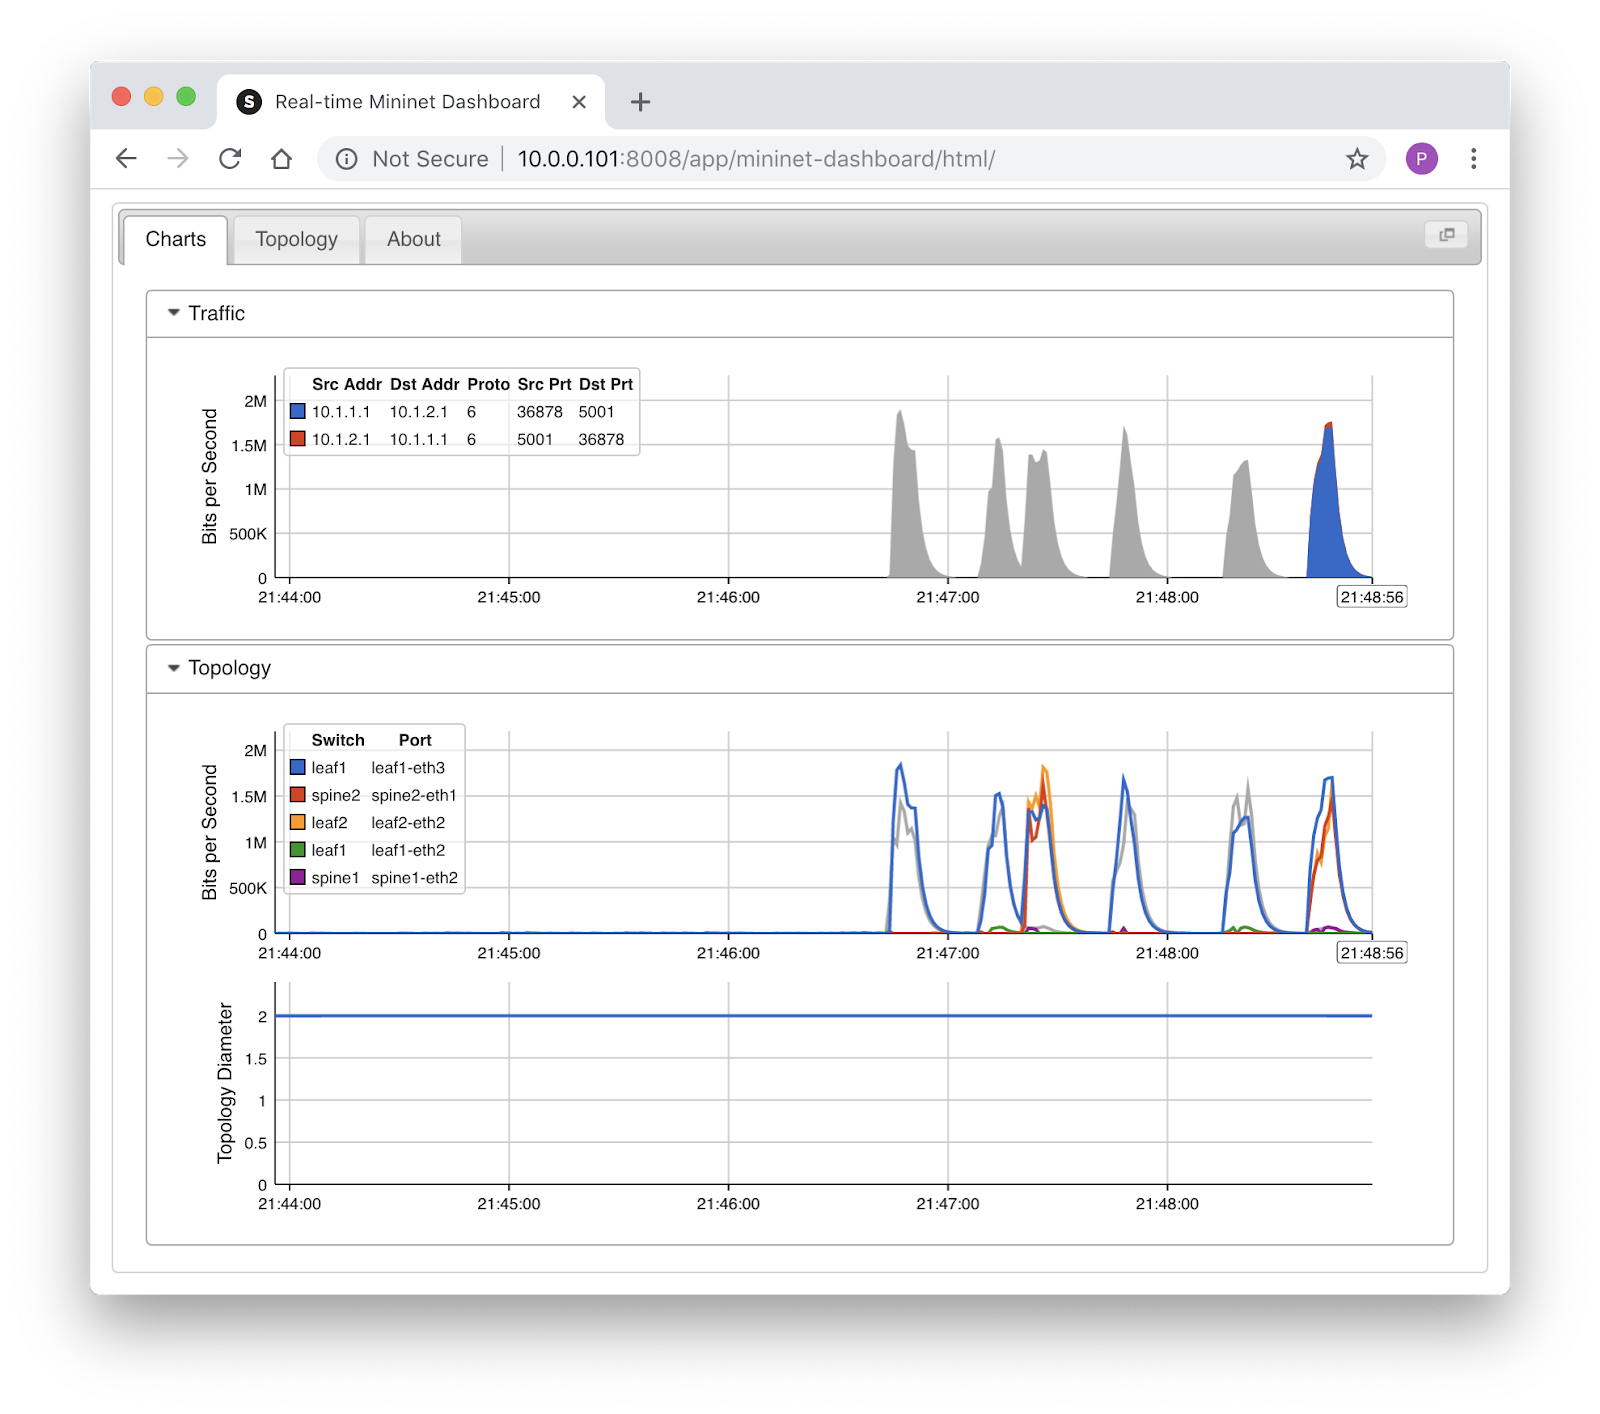
Task: Click destination port 36878 in second flow row
Action: point(601,440)
